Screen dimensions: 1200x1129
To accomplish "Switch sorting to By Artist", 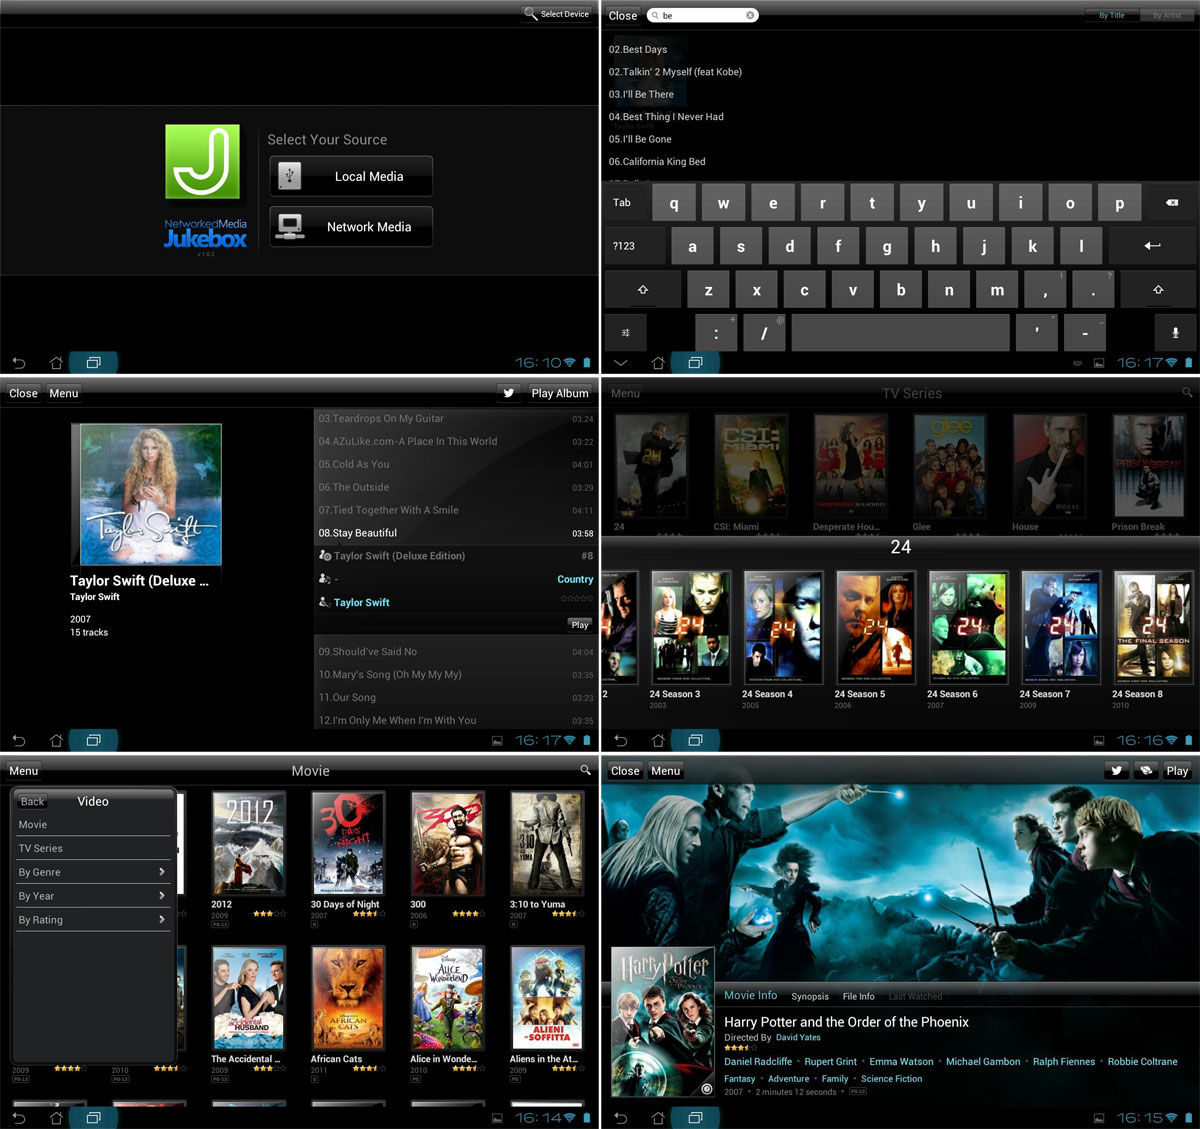I will [x=1167, y=15].
